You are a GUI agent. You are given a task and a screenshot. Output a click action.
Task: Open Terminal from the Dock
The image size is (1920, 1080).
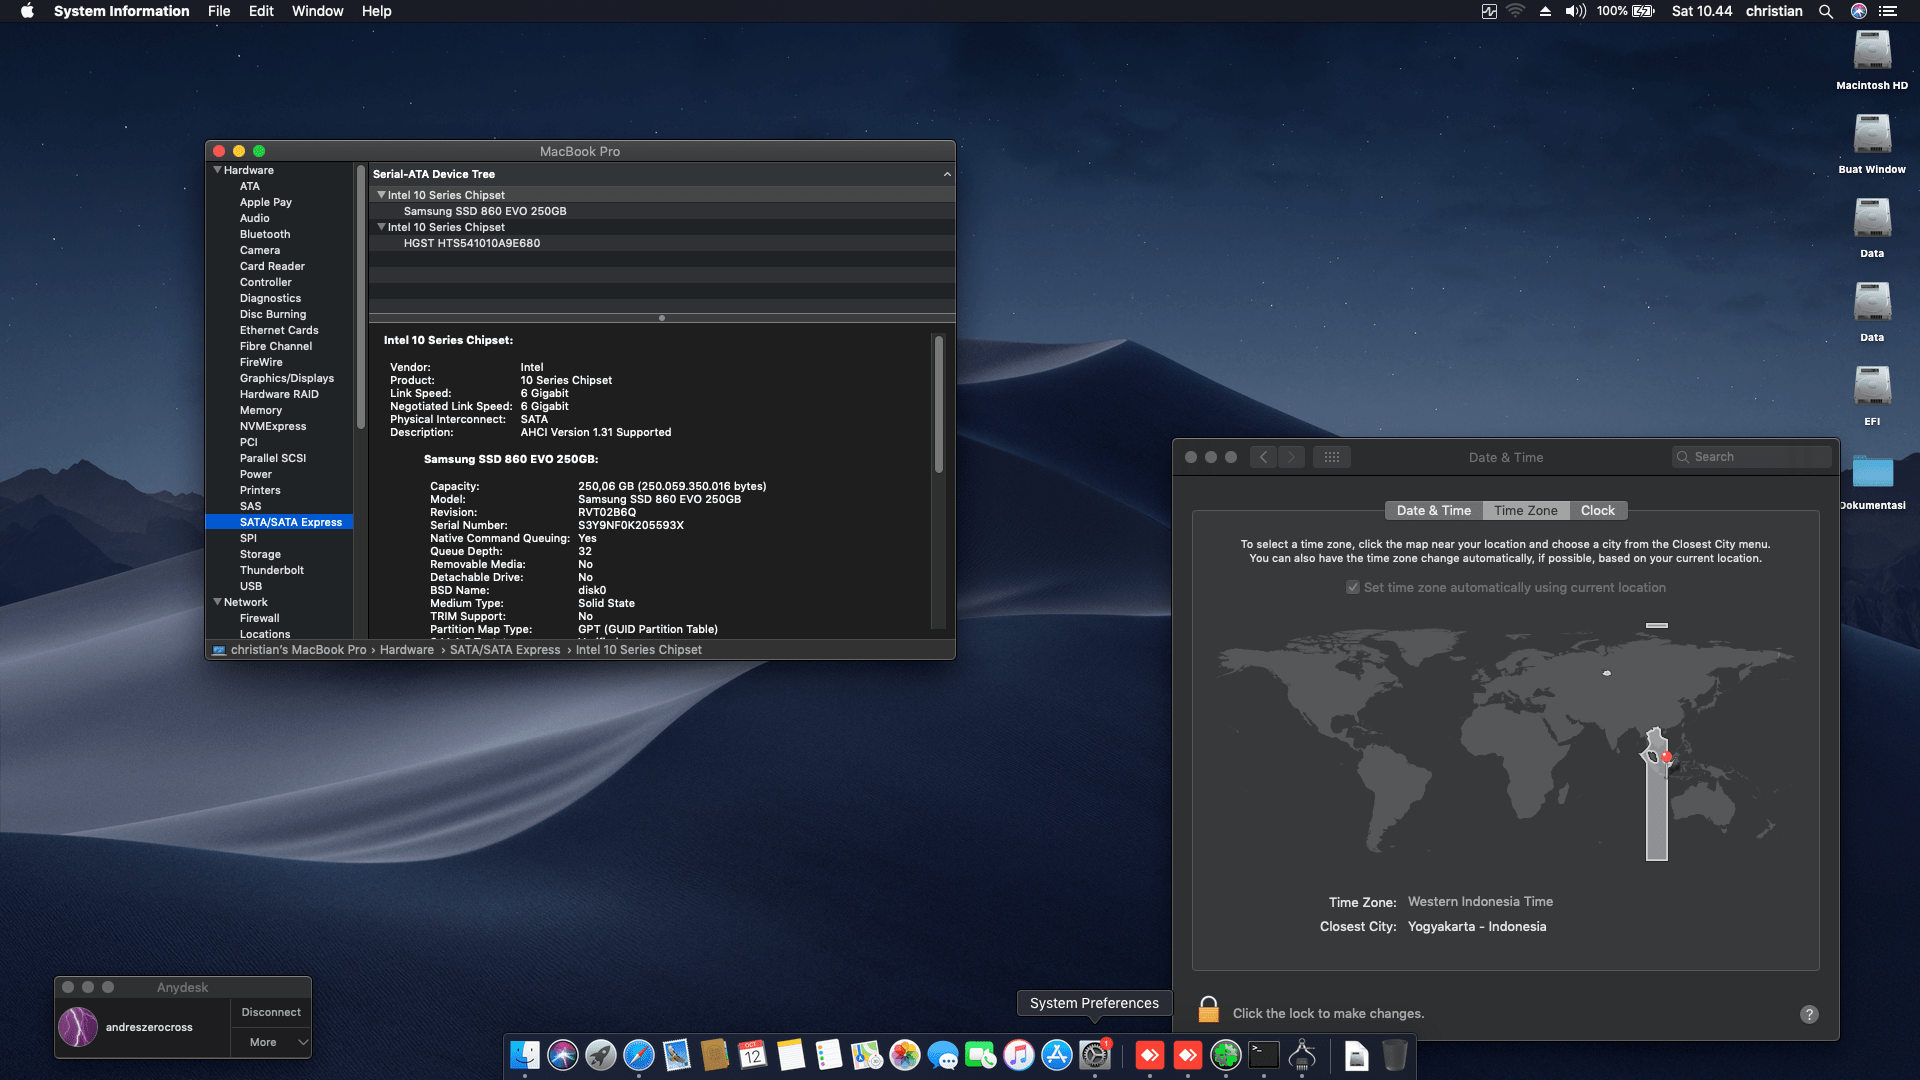[1263, 1057]
